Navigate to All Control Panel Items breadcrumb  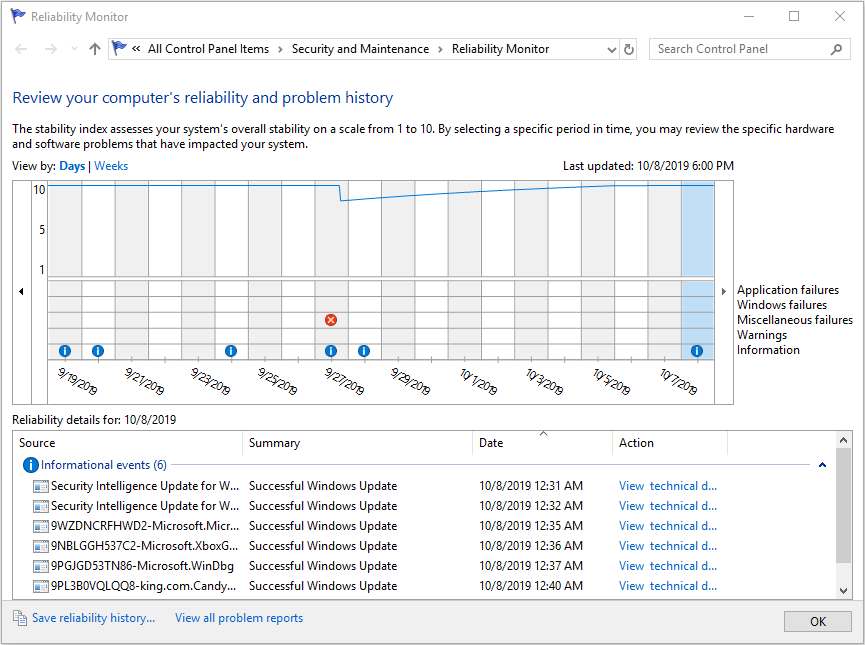pos(209,49)
